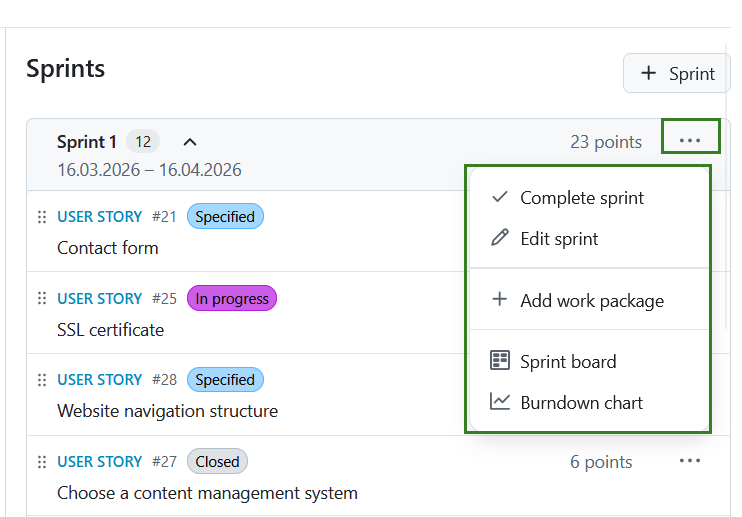Click the Sprint 1 three-dot menu icon
This screenshot has height=517, width=742.
[690, 141]
